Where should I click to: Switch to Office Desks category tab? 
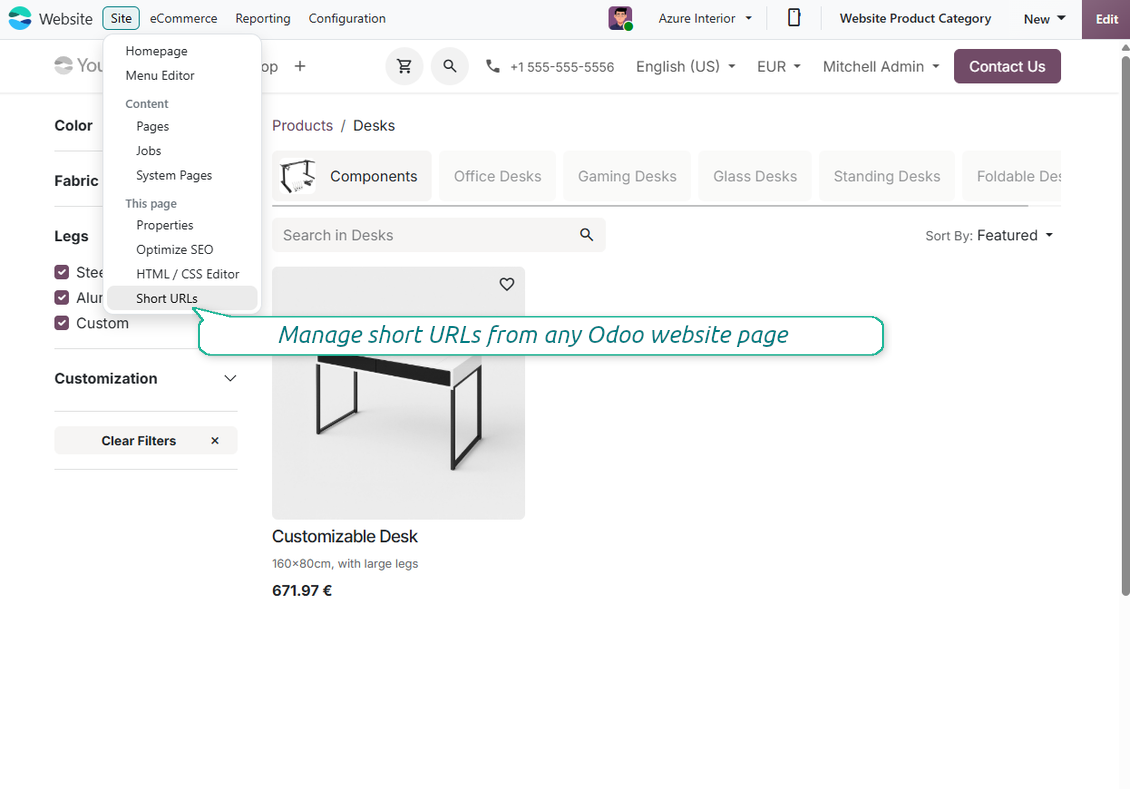[x=497, y=177]
